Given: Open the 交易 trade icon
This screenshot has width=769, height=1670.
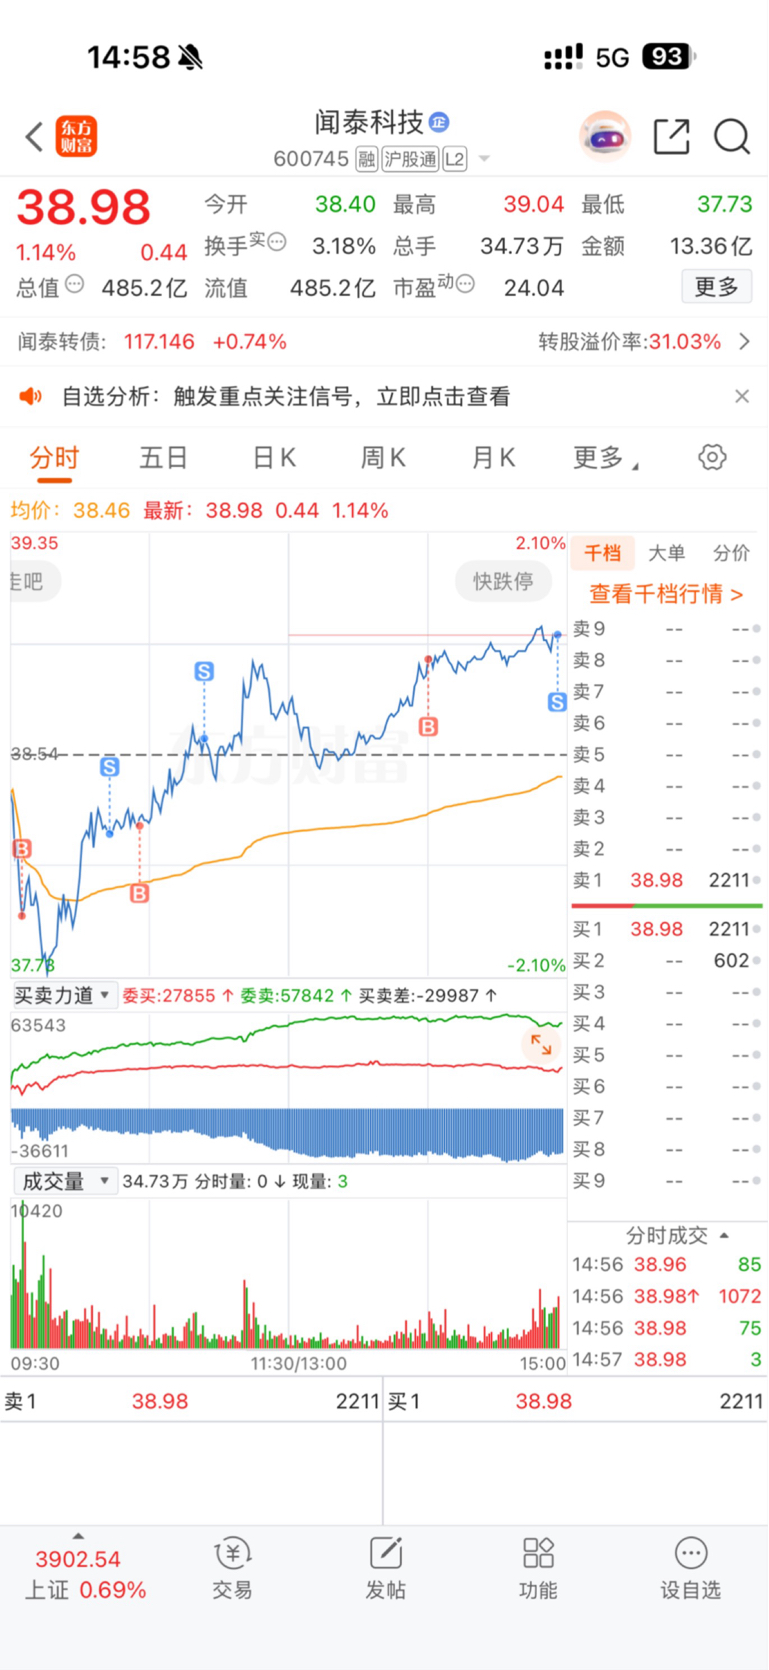Looking at the screenshot, I should [x=232, y=1569].
